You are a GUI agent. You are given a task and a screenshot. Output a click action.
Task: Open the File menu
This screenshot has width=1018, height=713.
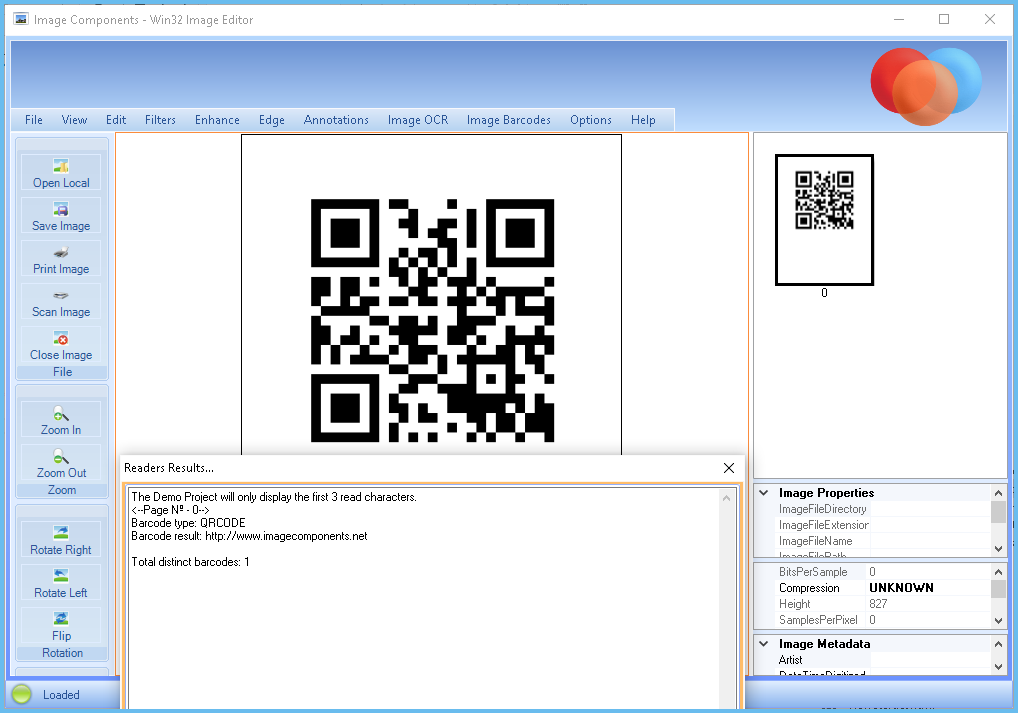click(x=34, y=120)
